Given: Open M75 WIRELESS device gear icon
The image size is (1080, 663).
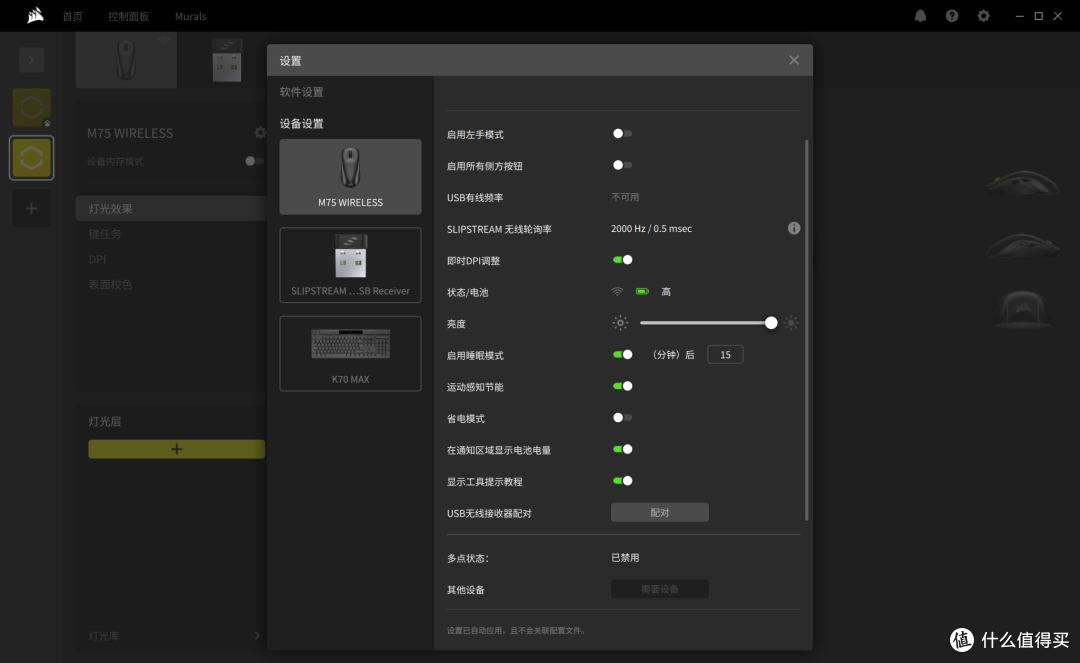Looking at the screenshot, I should tap(260, 133).
